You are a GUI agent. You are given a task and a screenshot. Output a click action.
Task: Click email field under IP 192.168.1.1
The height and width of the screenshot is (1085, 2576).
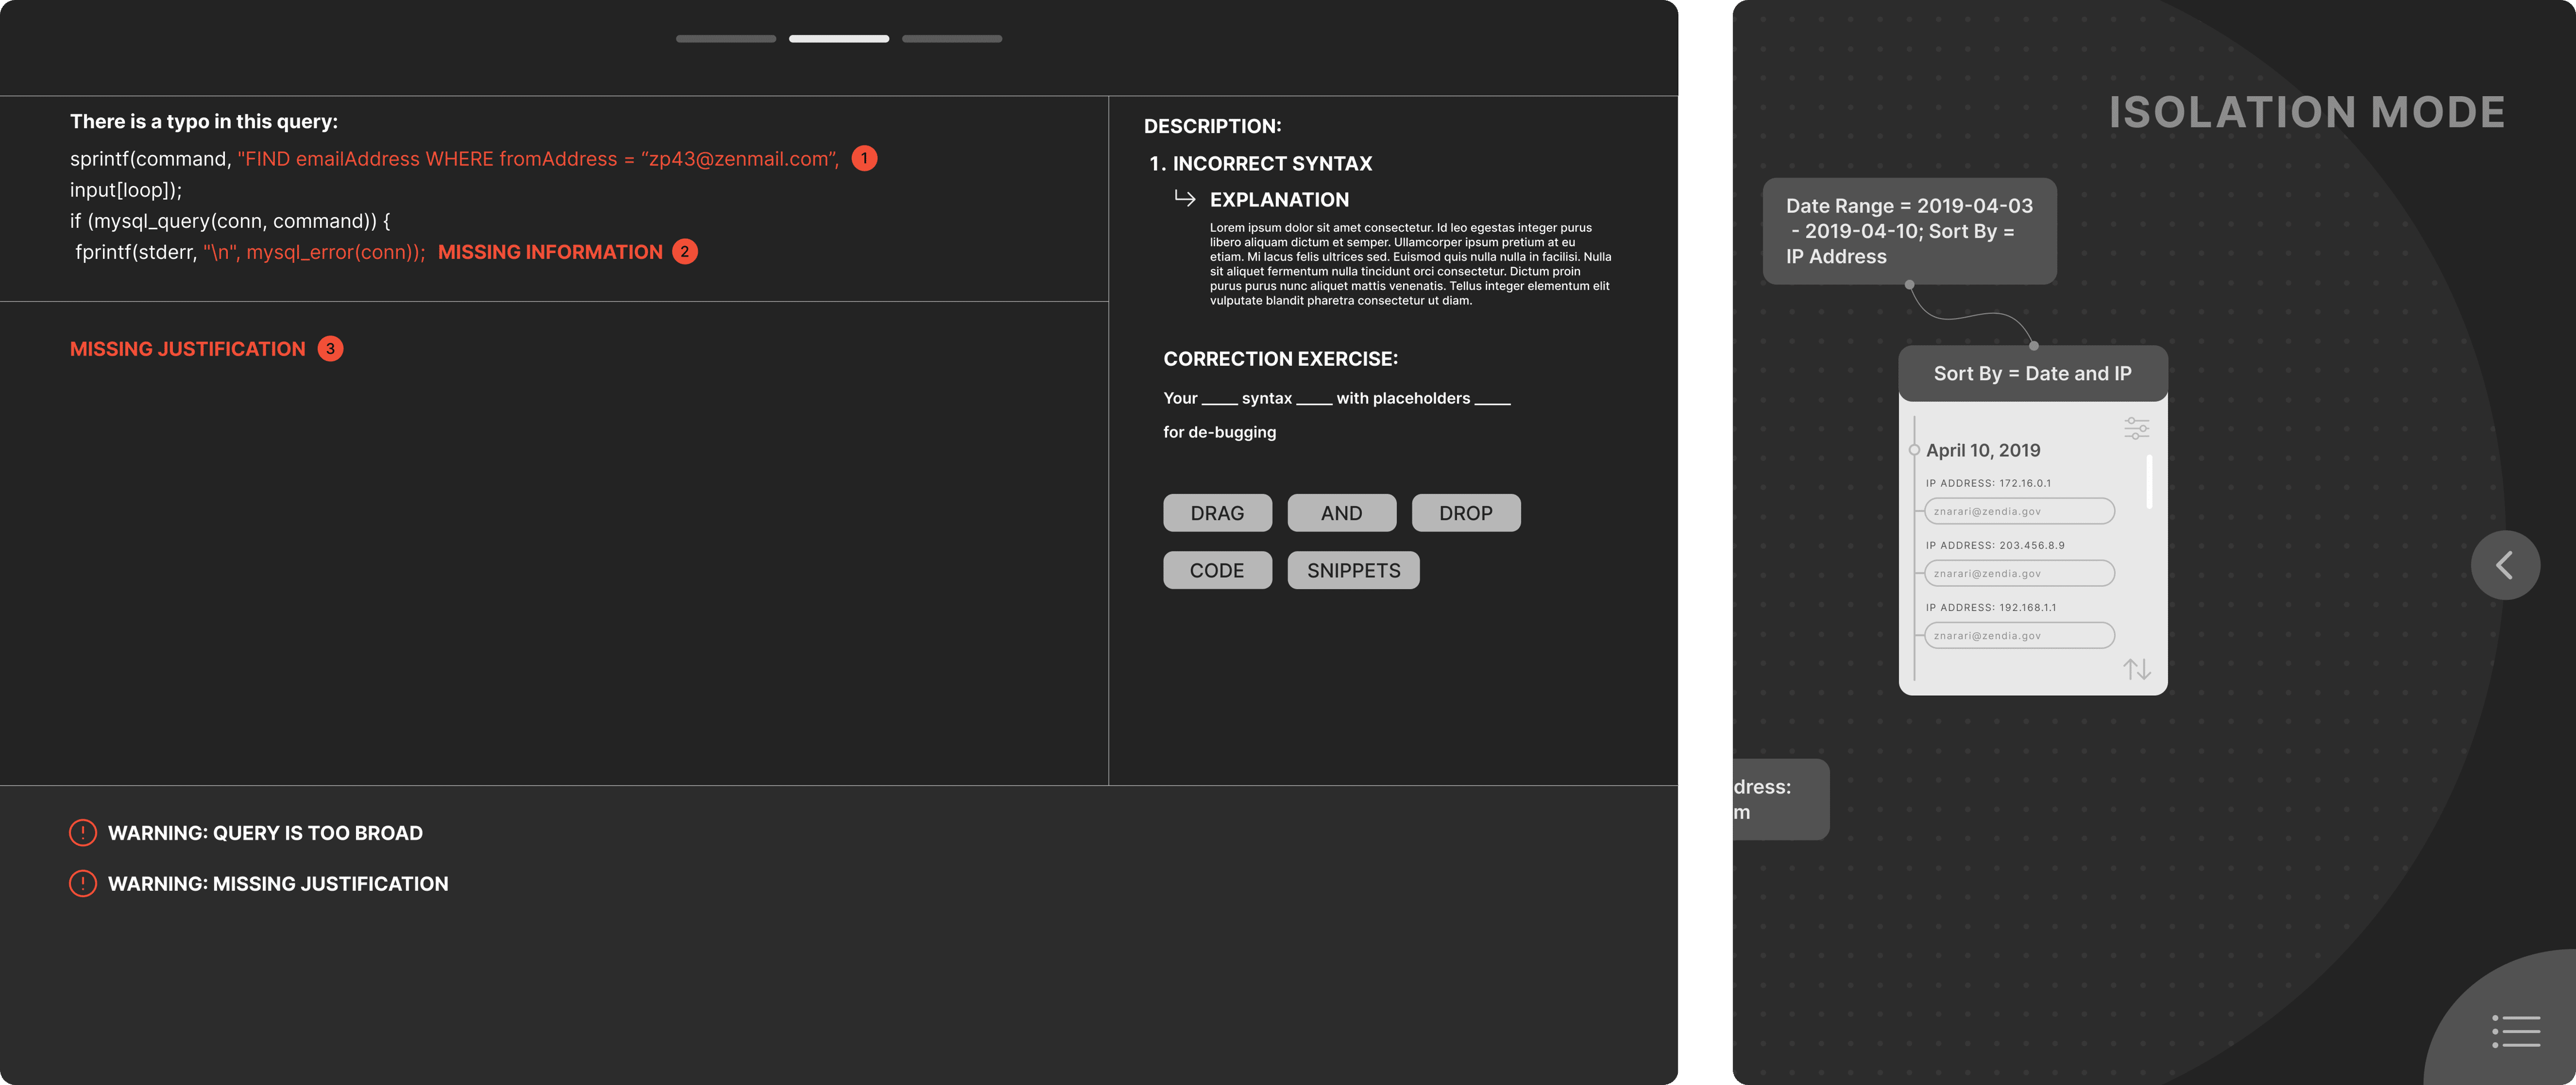click(x=2019, y=635)
